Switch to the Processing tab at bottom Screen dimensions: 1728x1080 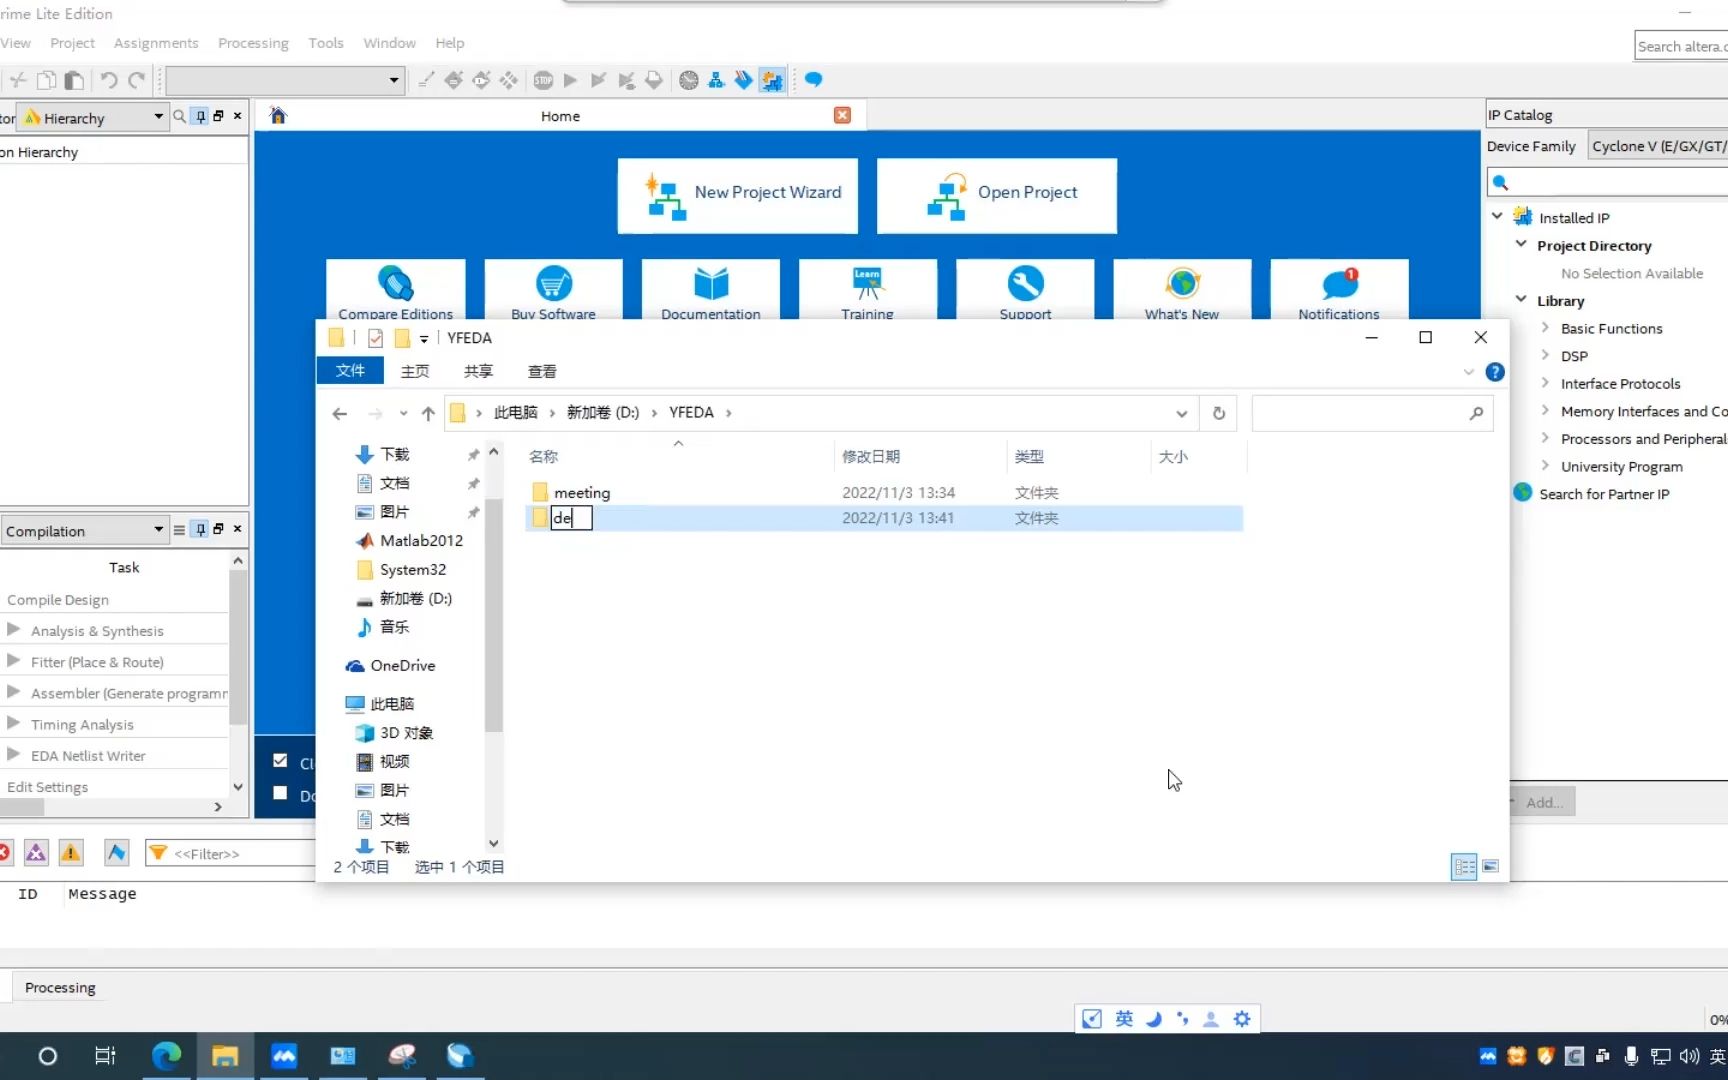60,987
